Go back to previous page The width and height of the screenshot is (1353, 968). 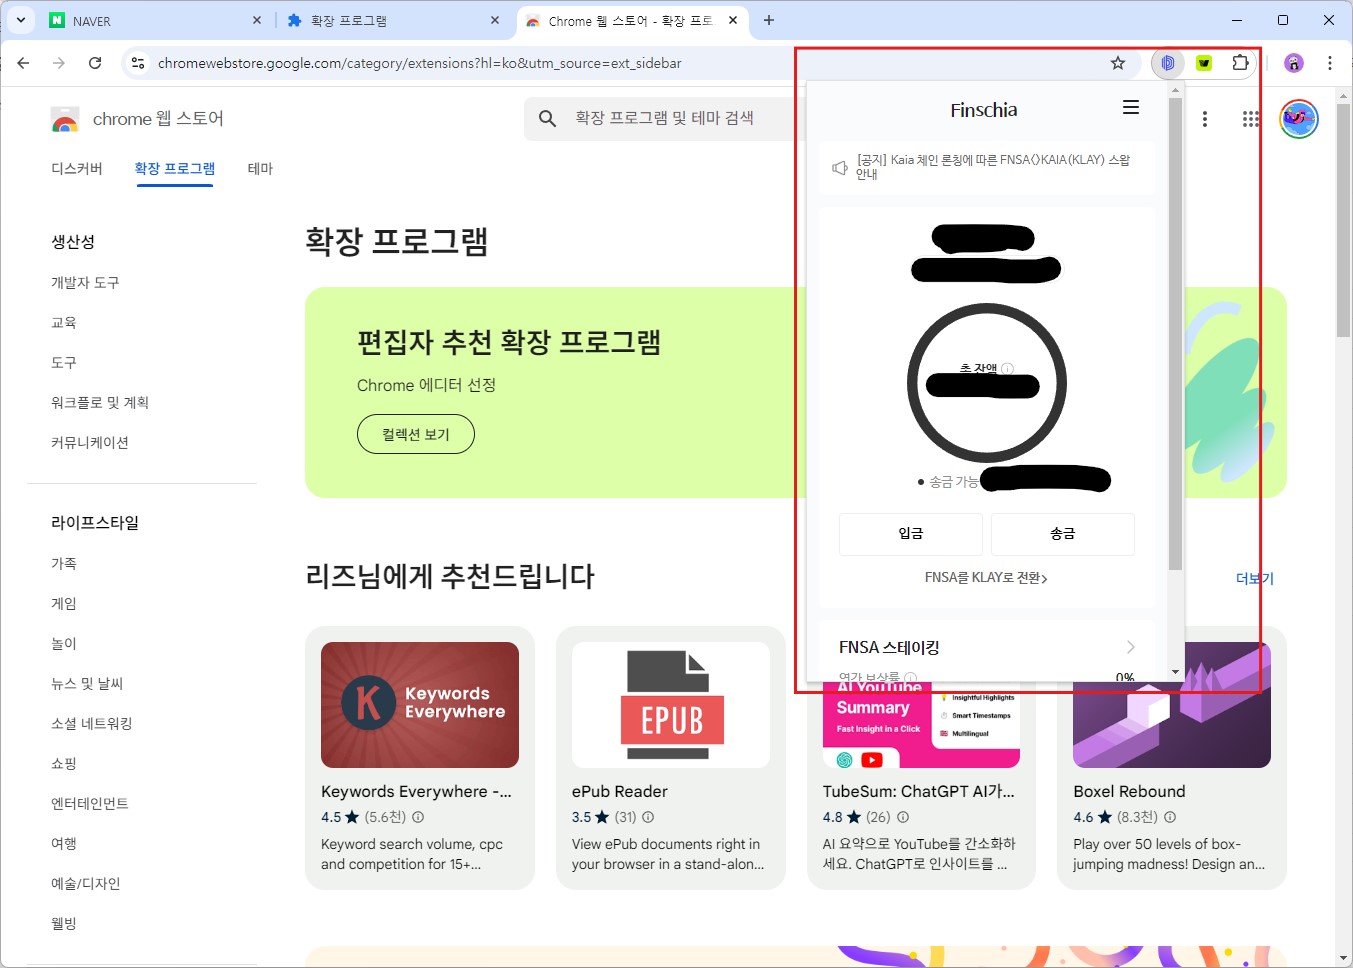[x=23, y=63]
